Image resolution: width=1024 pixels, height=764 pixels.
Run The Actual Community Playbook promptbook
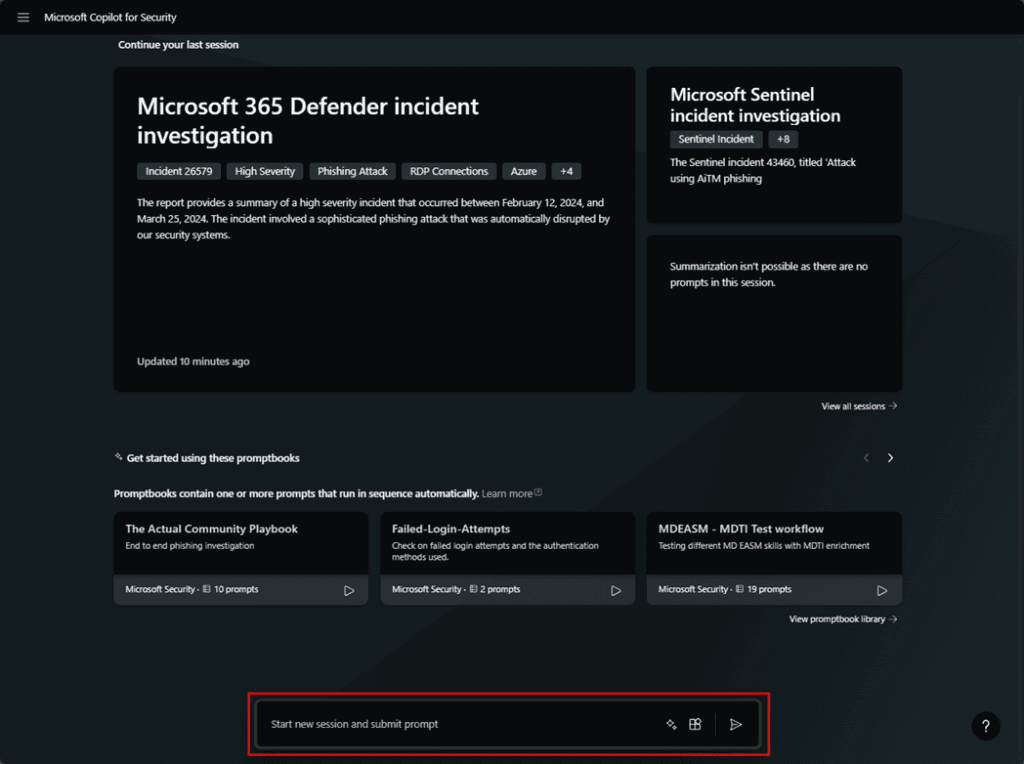349,590
